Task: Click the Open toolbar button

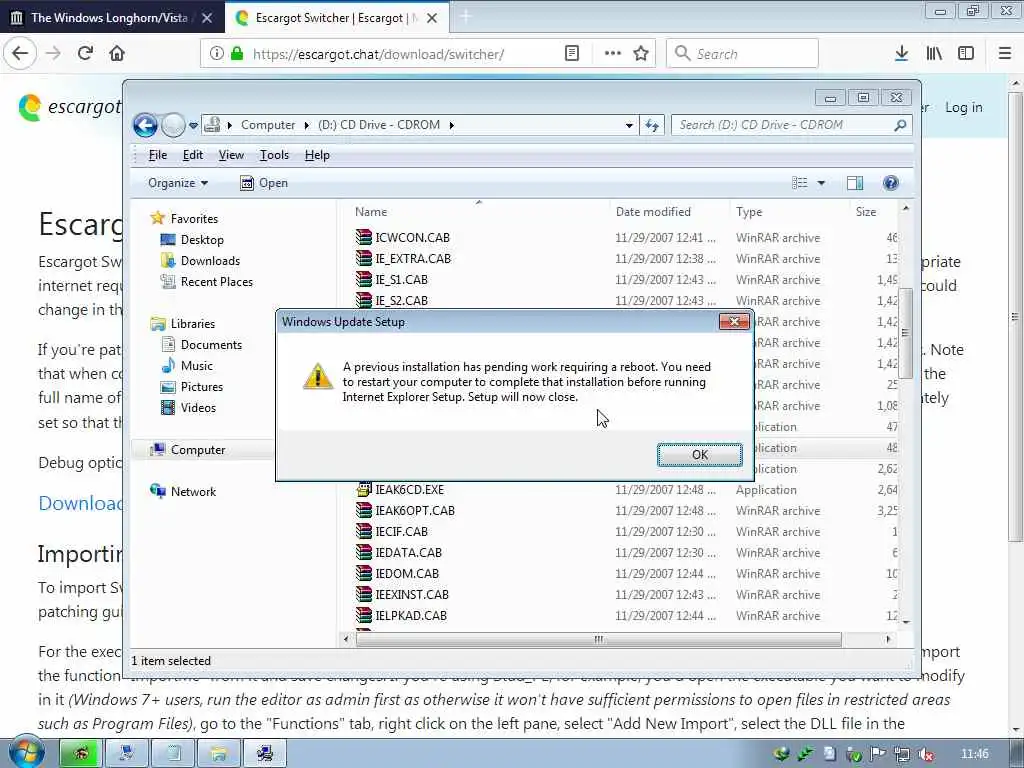Action: click(264, 183)
